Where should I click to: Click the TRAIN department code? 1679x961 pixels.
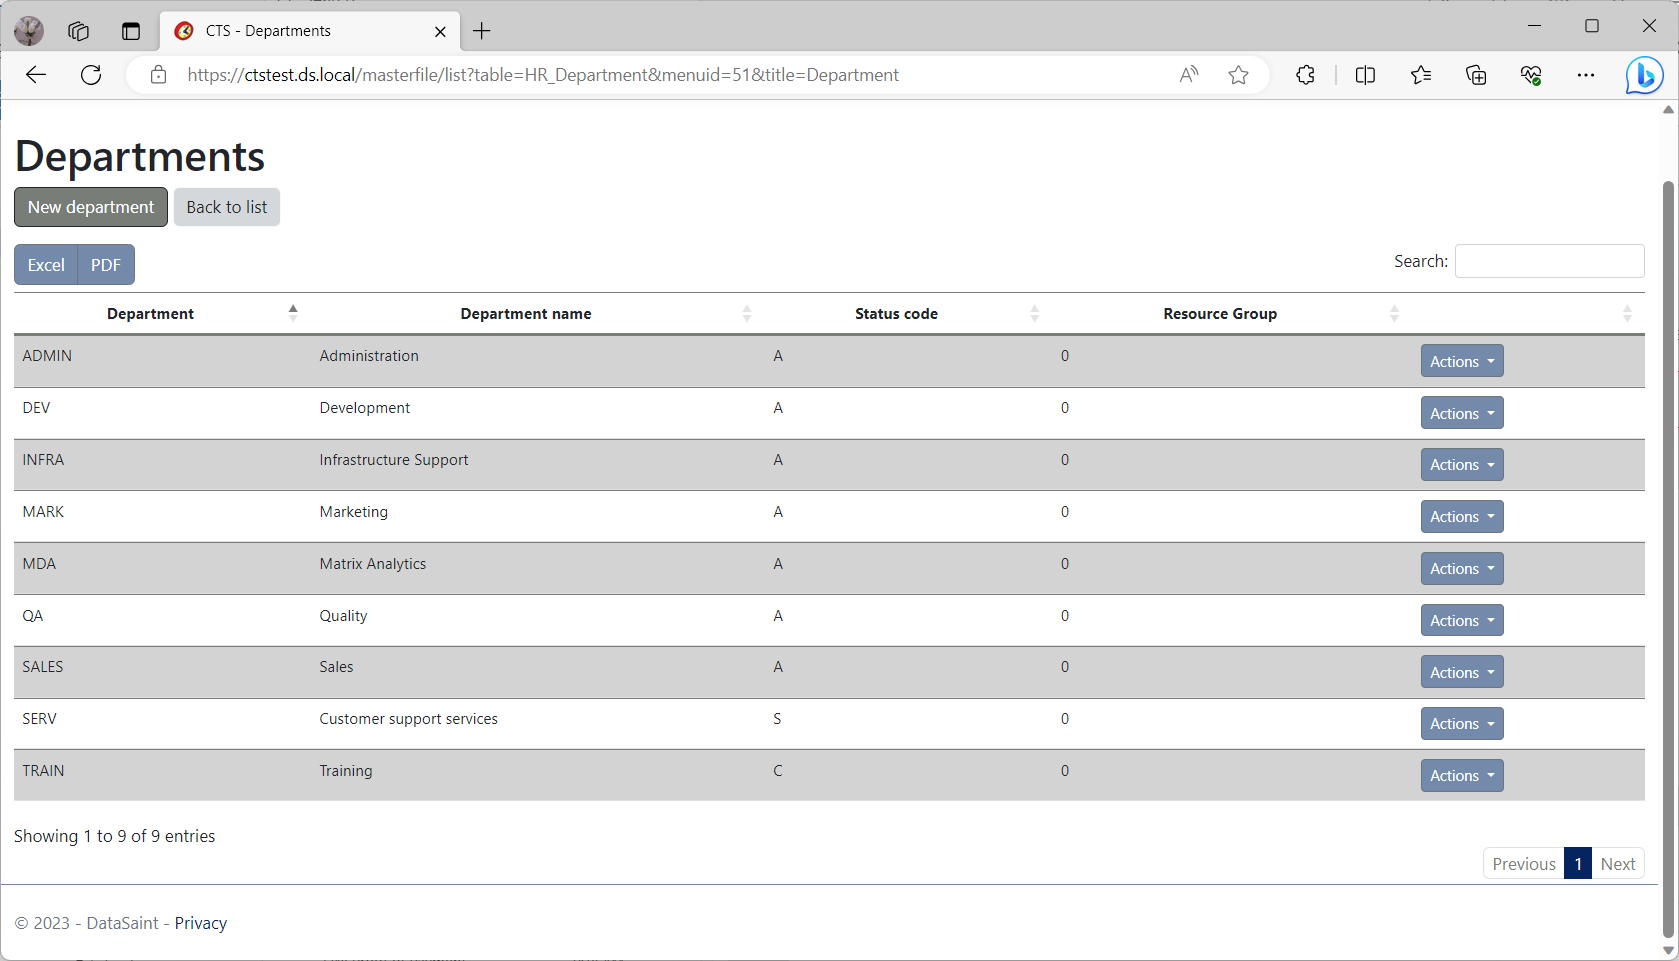tap(44, 771)
